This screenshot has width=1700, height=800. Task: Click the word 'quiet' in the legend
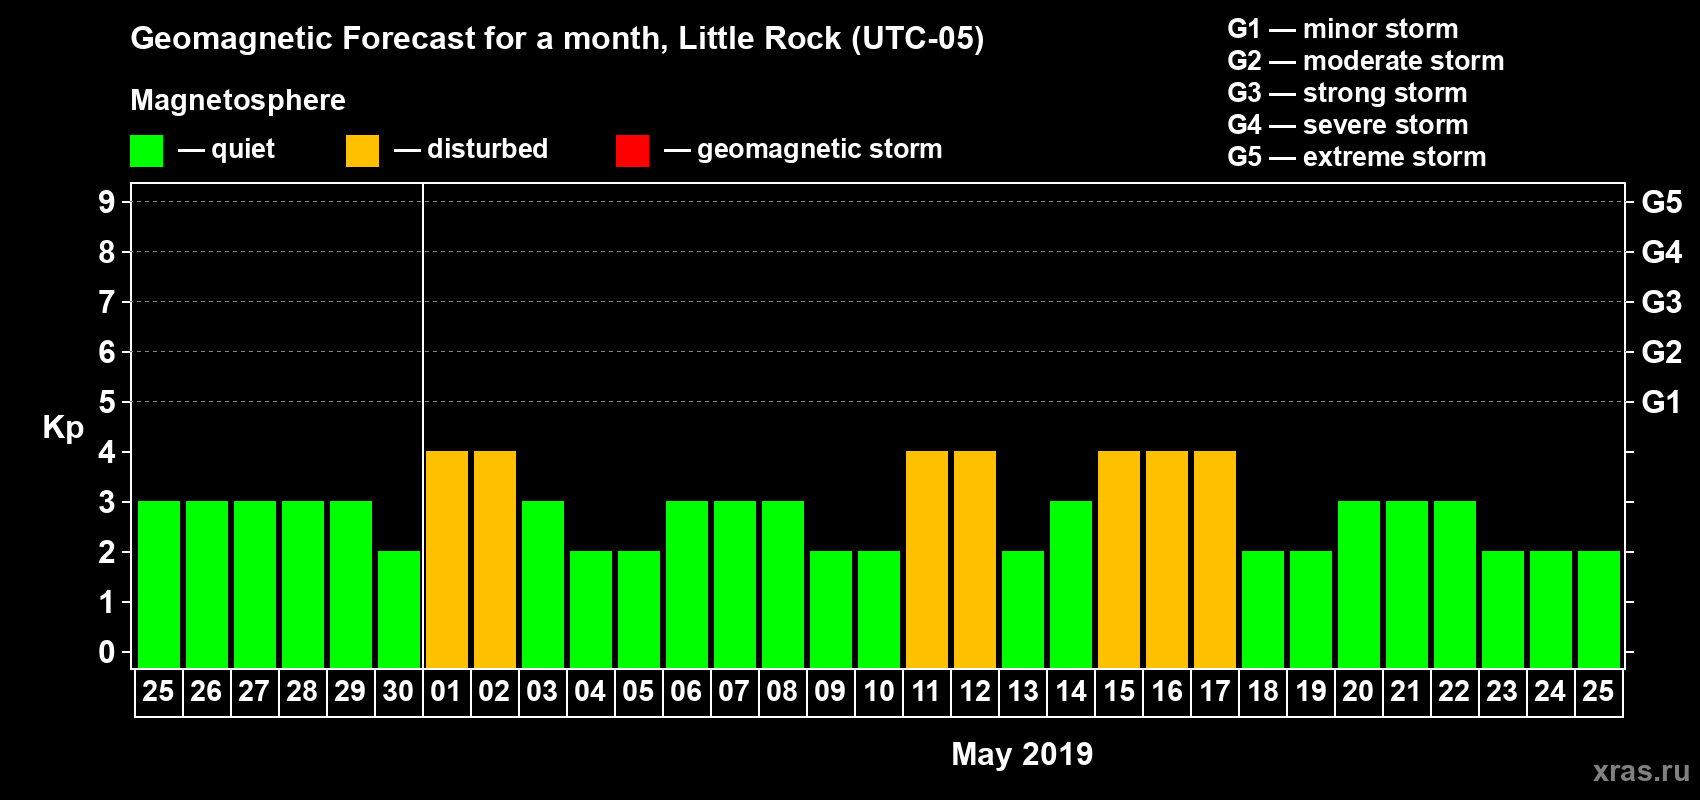pos(243,149)
